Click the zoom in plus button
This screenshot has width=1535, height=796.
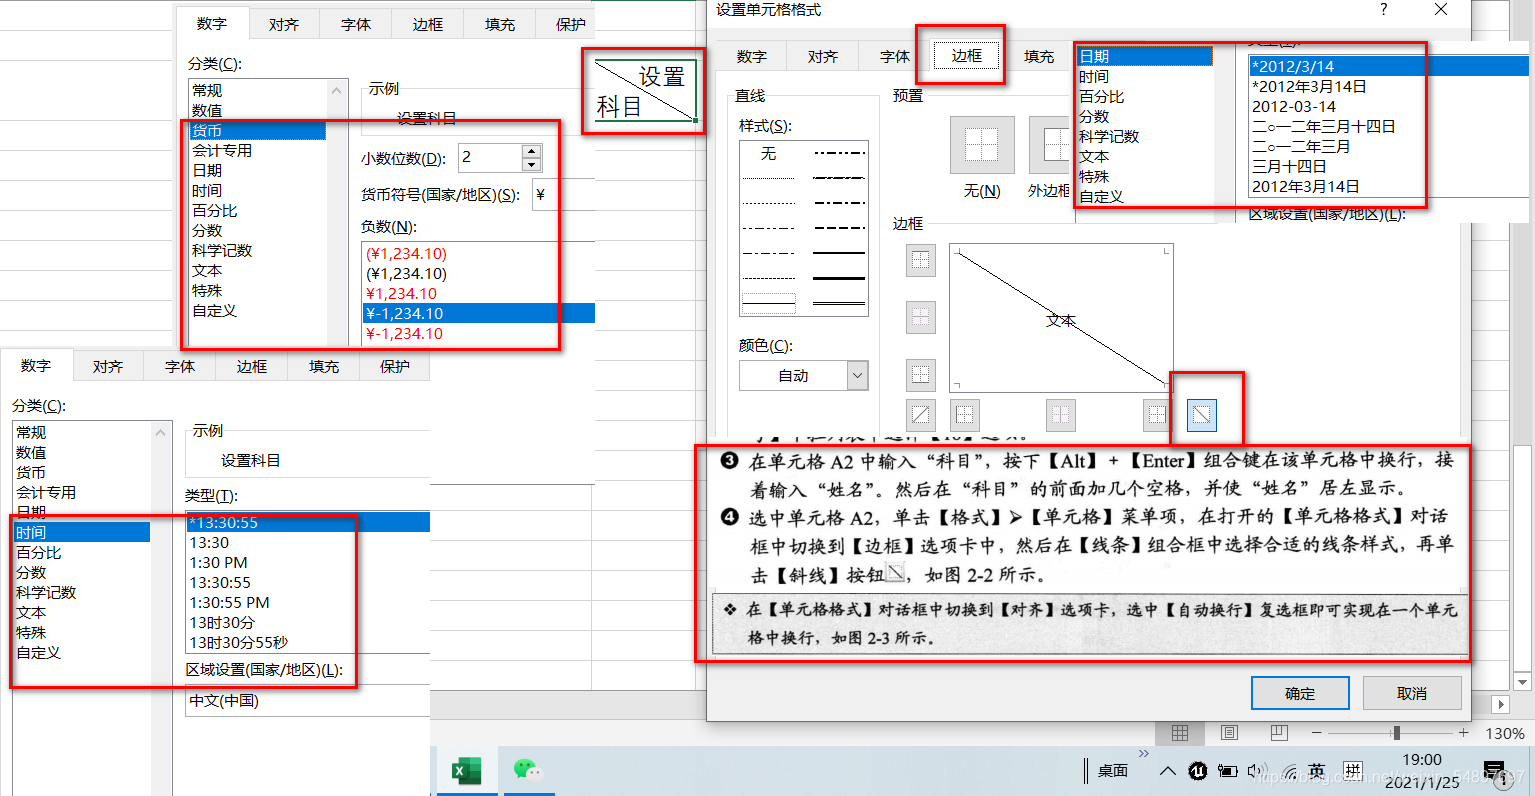point(1463,733)
